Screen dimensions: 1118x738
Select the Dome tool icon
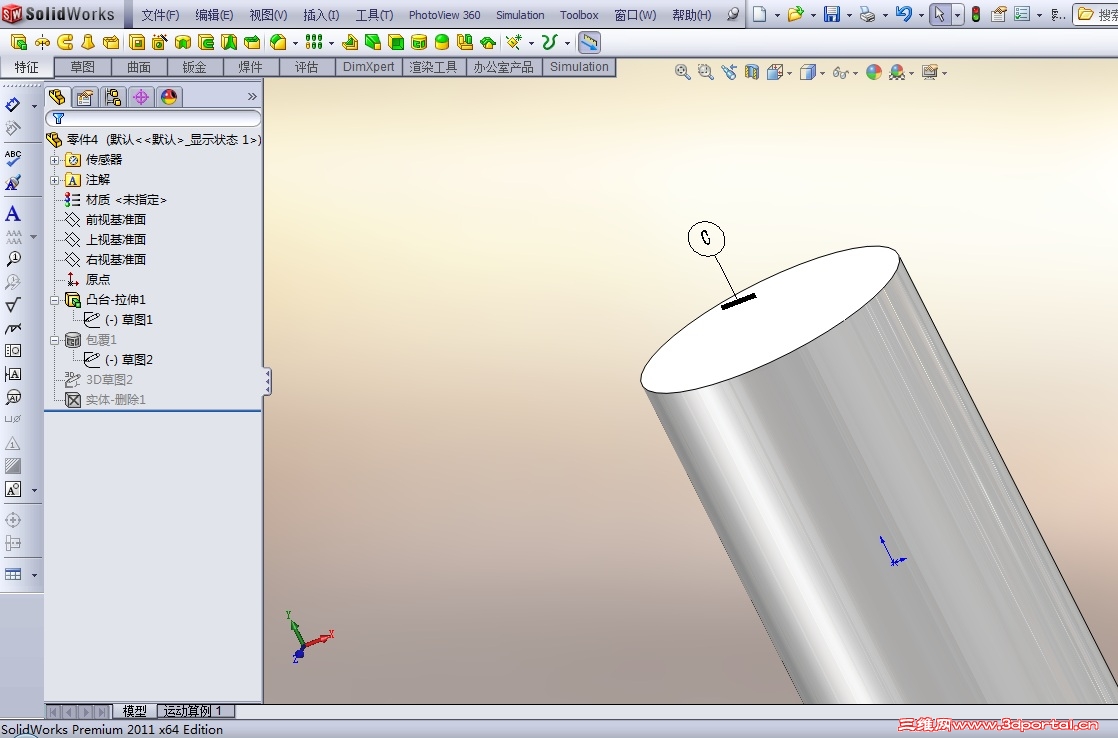pyautogui.click(x=442, y=43)
